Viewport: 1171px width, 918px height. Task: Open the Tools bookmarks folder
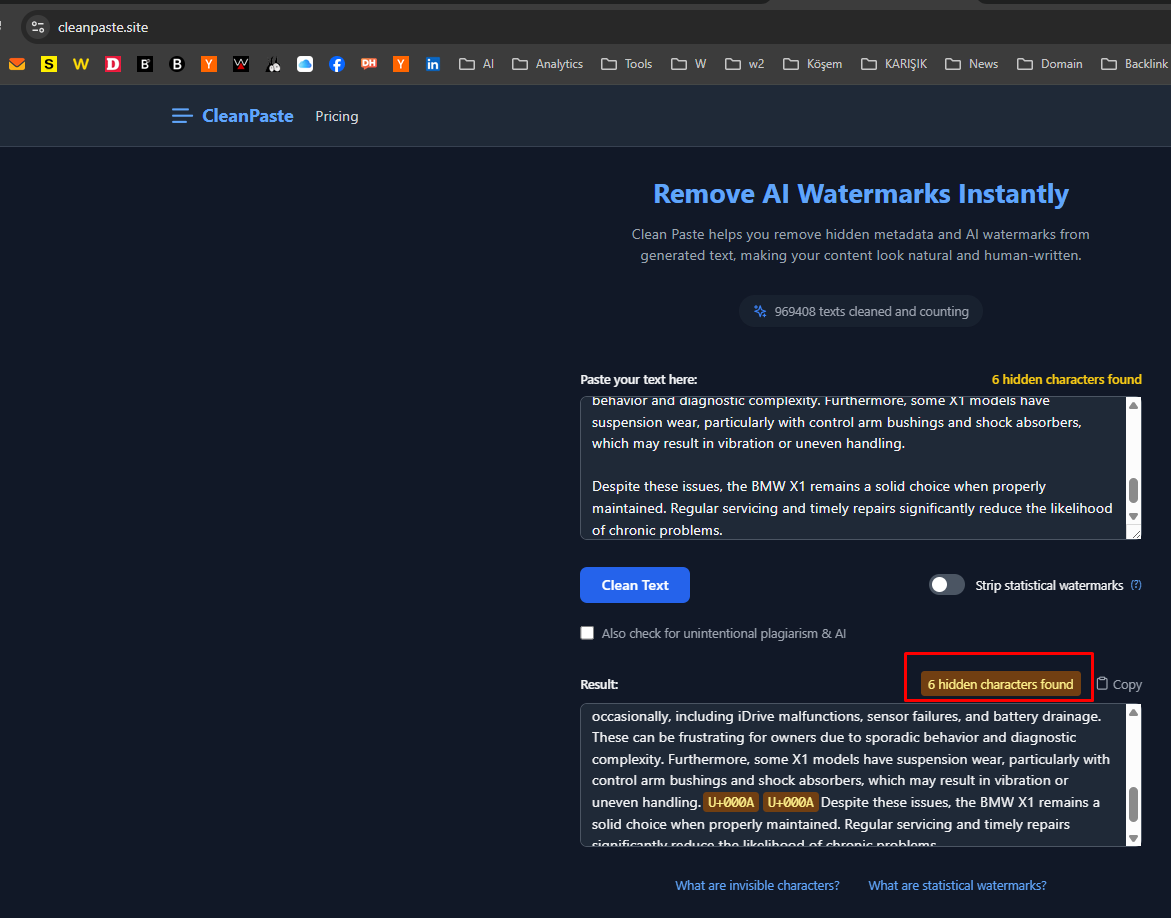[x=627, y=64]
